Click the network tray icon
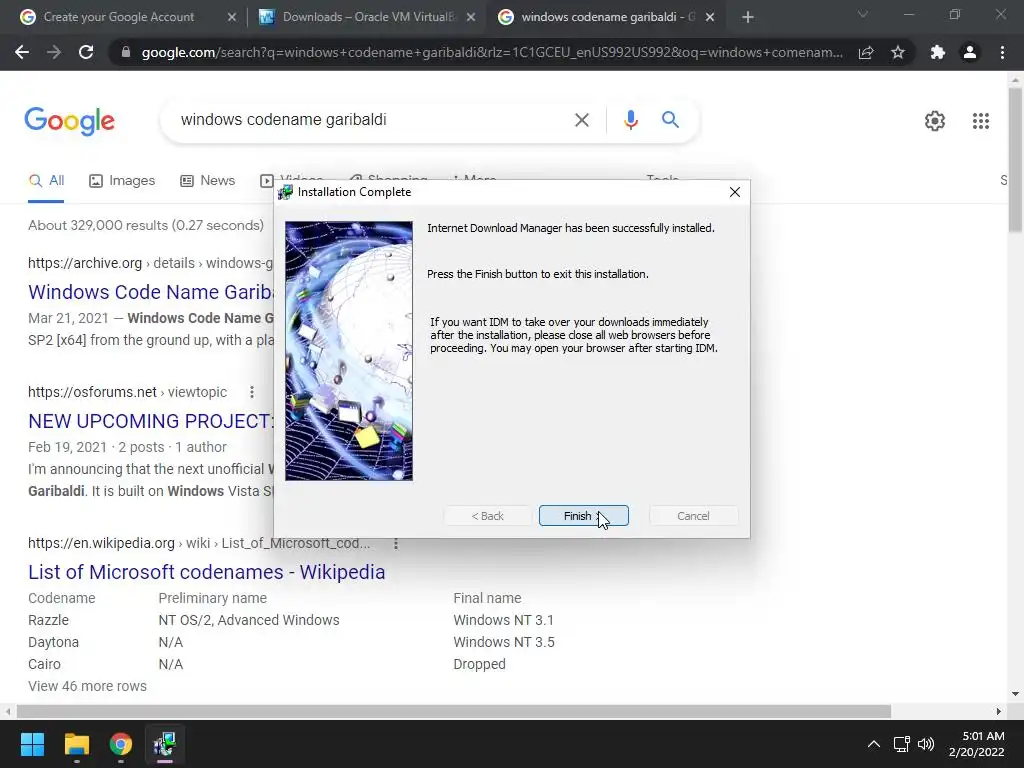Image resolution: width=1024 pixels, height=768 pixels. pos(902,744)
